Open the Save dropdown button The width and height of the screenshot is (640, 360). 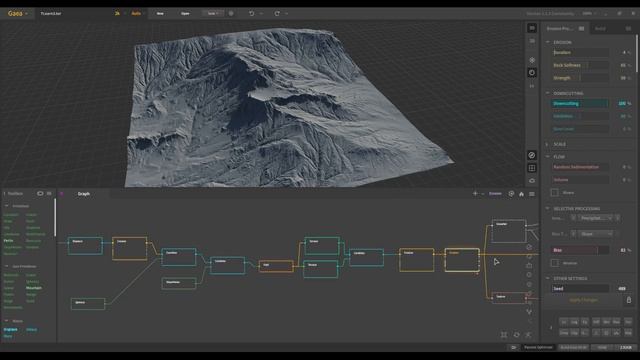pos(213,13)
